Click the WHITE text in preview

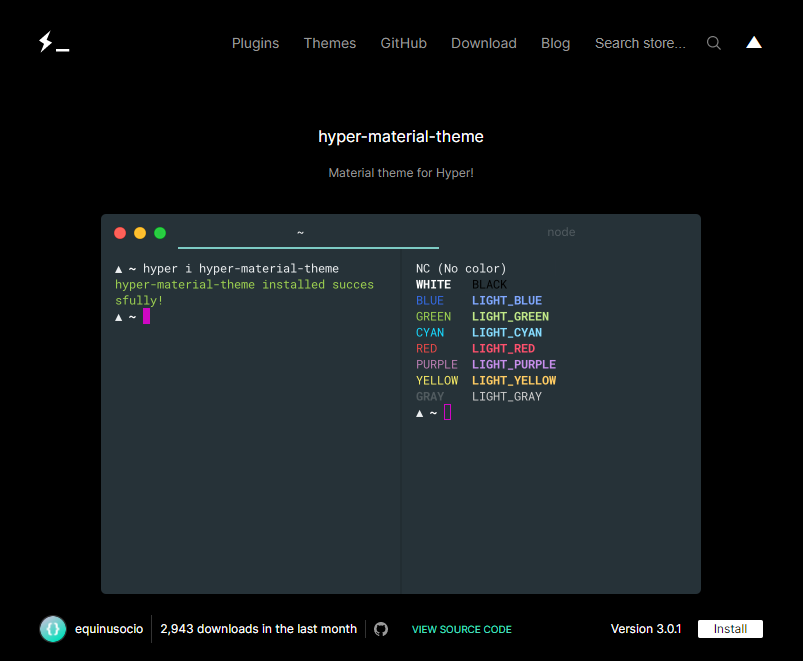pos(433,285)
